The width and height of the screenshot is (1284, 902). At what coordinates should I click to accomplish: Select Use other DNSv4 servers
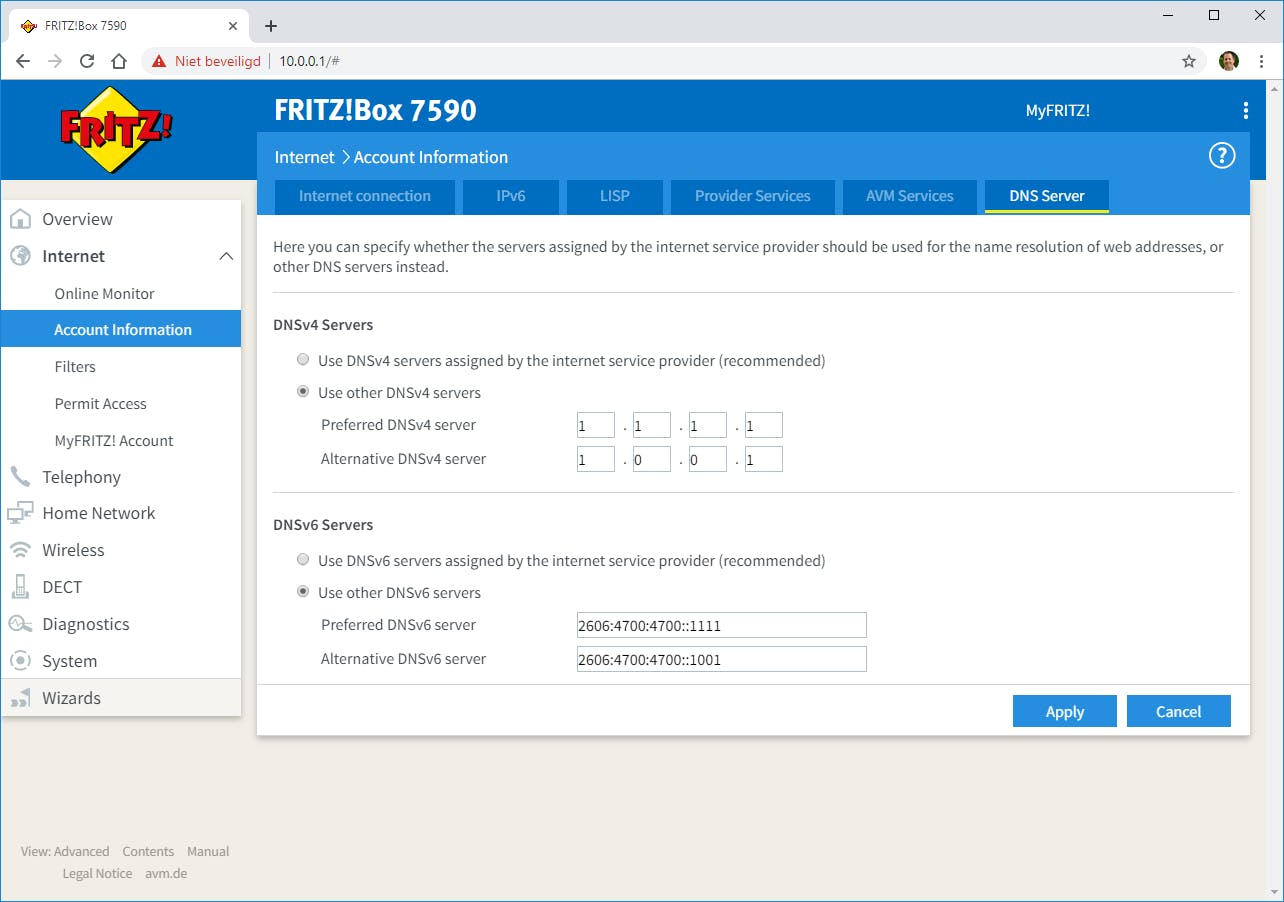point(303,392)
